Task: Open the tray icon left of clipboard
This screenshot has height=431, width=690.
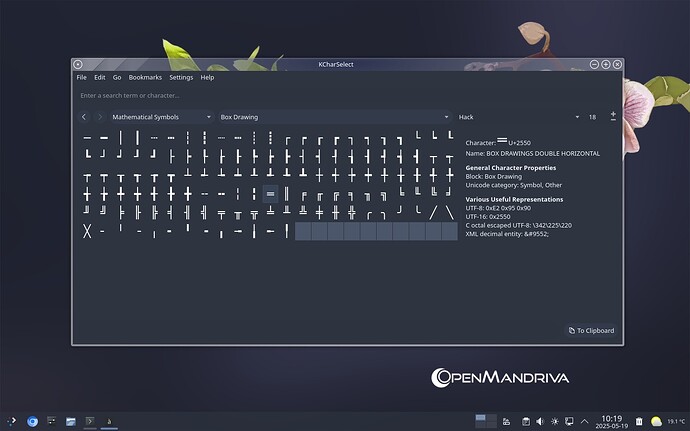Action: 506,421
